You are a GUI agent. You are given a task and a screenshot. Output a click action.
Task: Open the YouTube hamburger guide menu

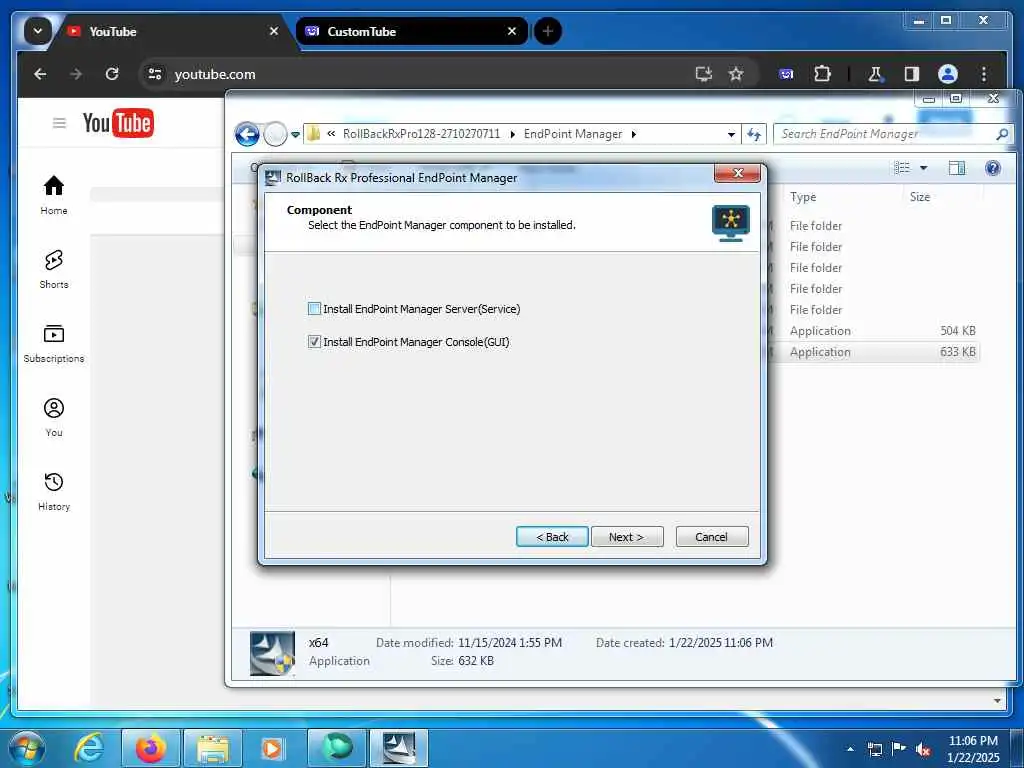(59, 123)
